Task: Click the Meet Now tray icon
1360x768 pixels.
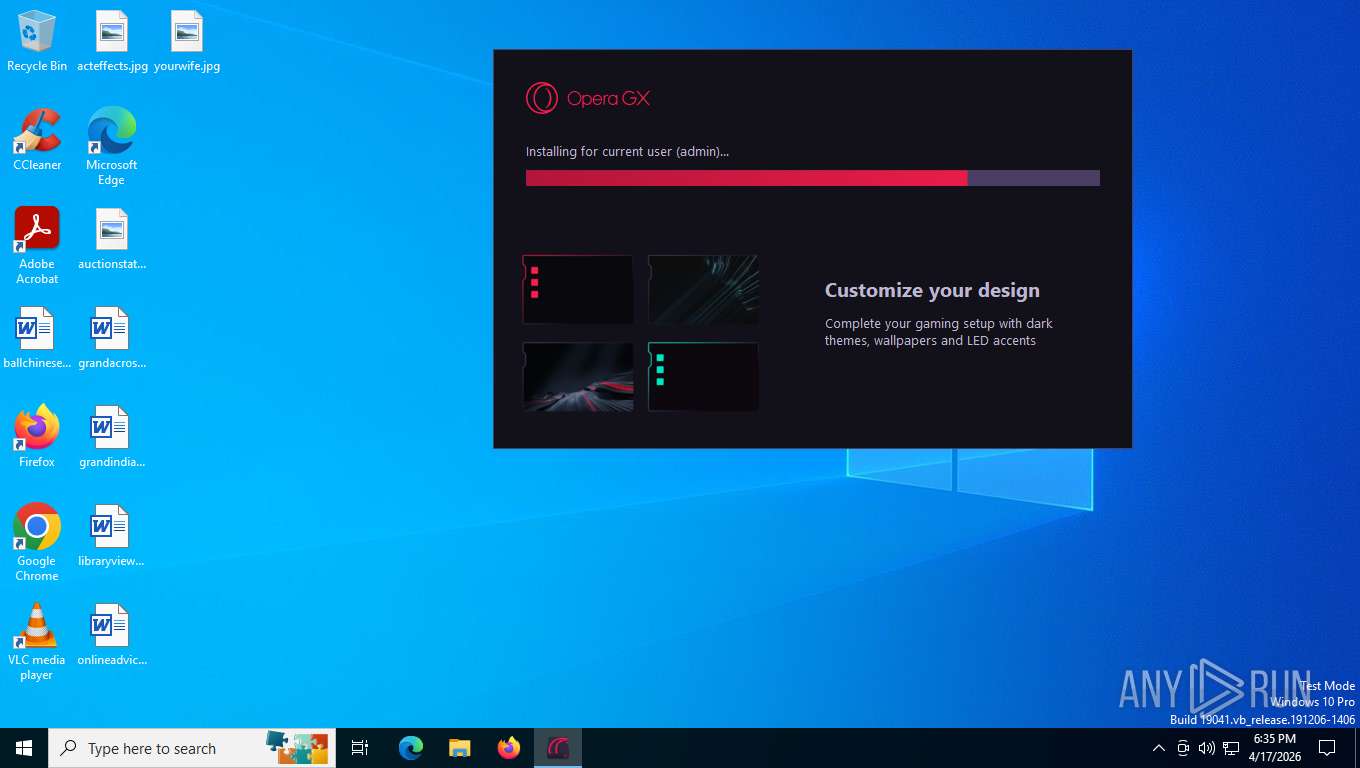Action: tap(1183, 748)
